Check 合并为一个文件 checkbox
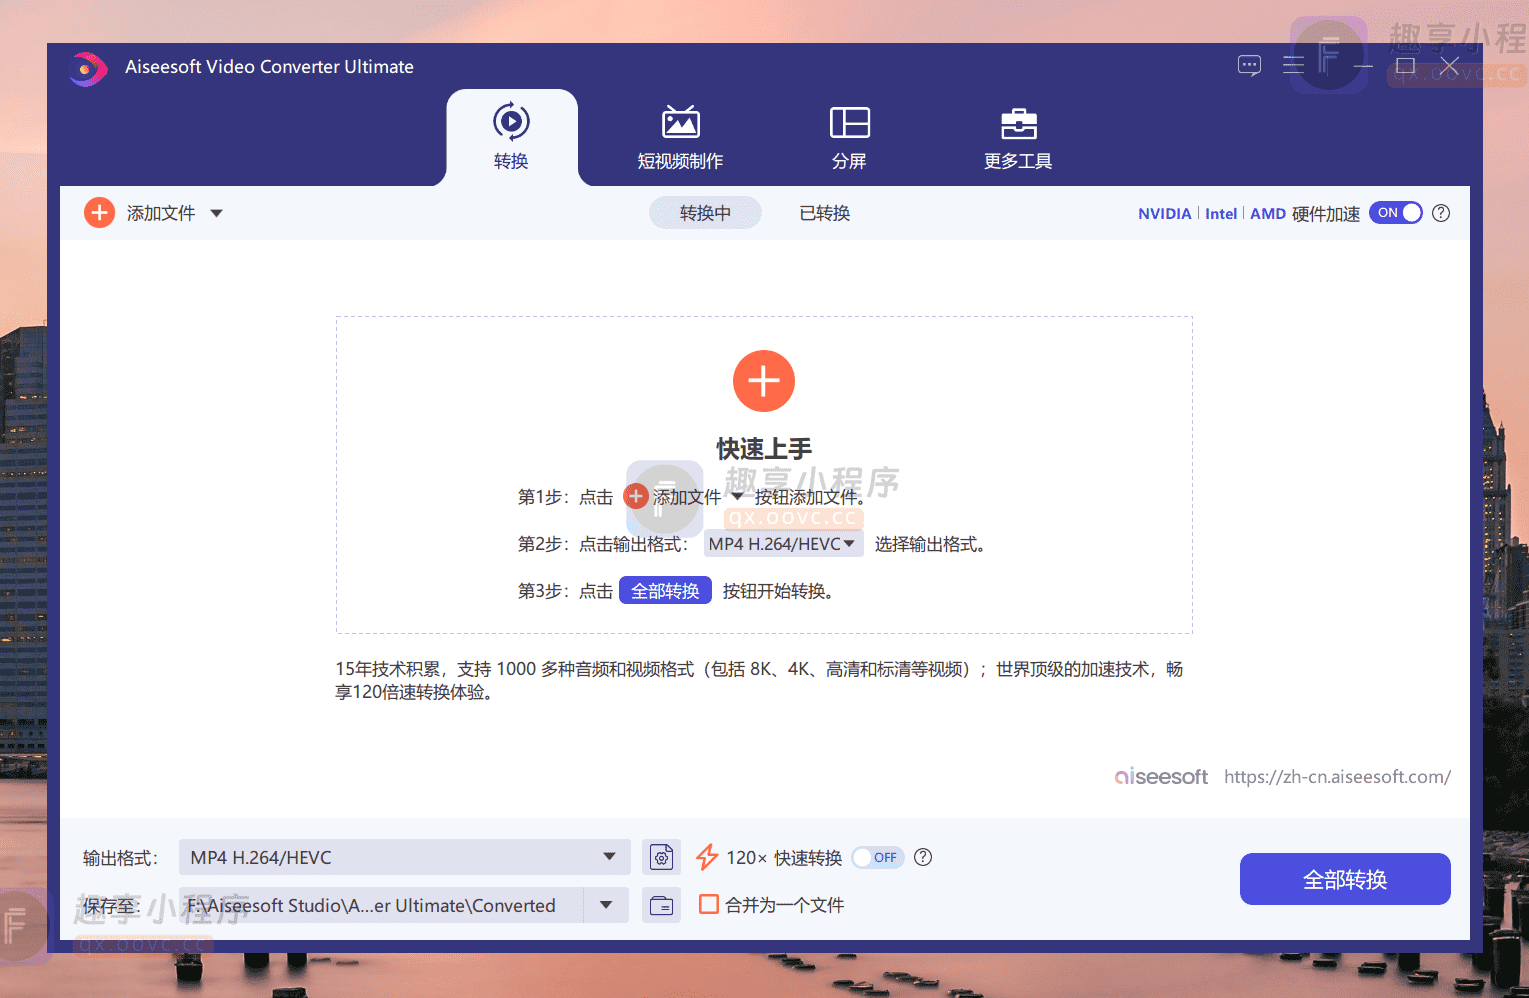Screen dimensions: 1529x998 coord(709,904)
